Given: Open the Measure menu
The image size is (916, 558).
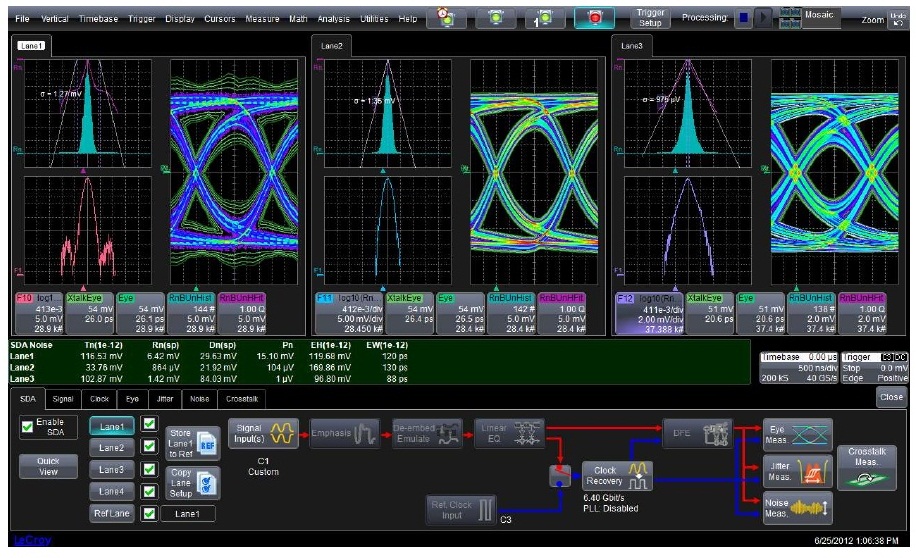Looking at the screenshot, I should [x=264, y=19].
